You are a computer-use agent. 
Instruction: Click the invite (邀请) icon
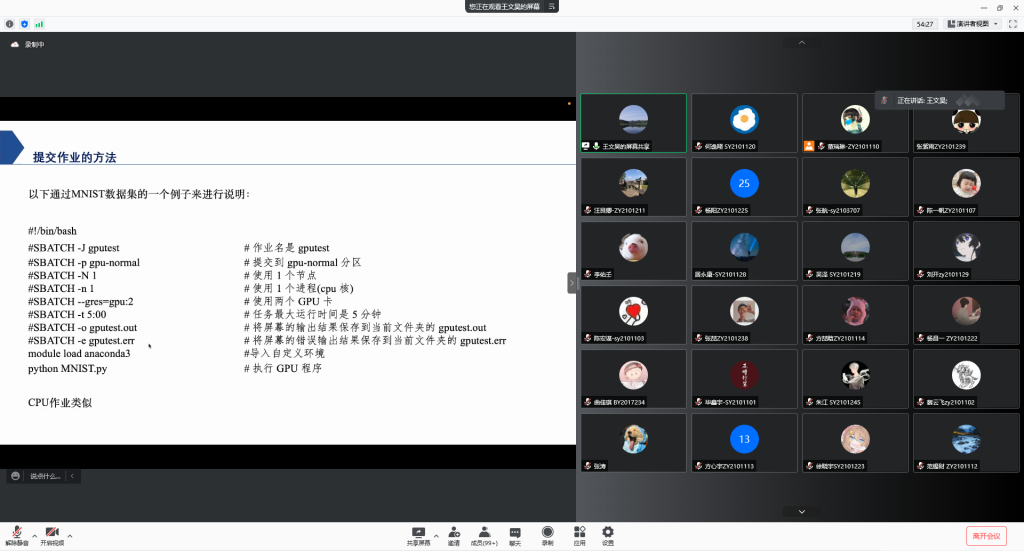click(453, 535)
